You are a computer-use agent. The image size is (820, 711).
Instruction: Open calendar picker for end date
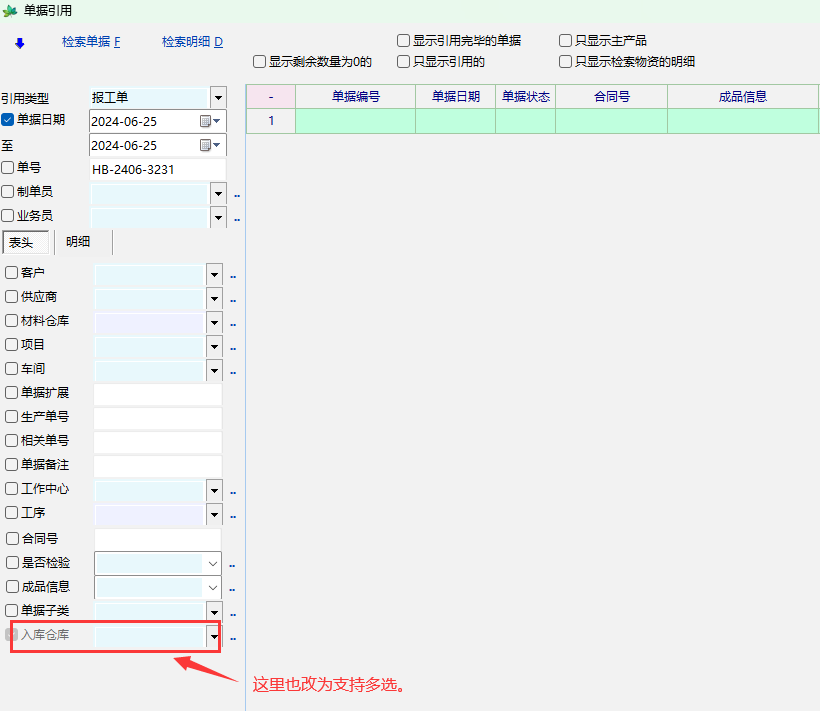coord(205,146)
